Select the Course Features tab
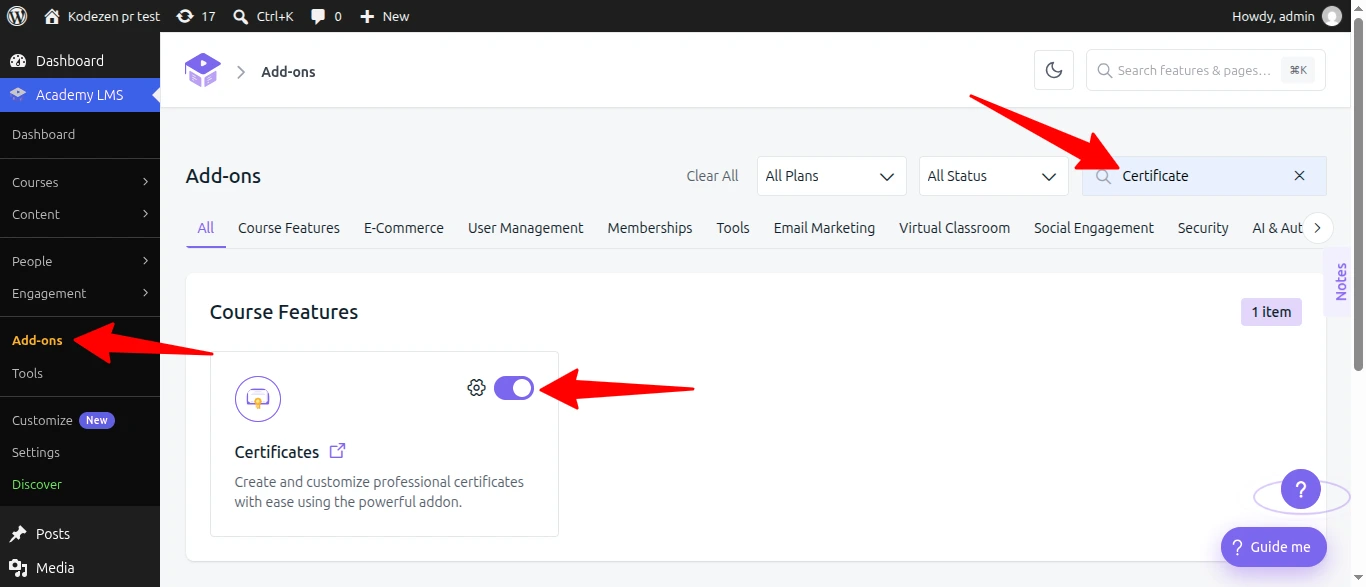This screenshot has height=587, width=1366. pyautogui.click(x=289, y=228)
